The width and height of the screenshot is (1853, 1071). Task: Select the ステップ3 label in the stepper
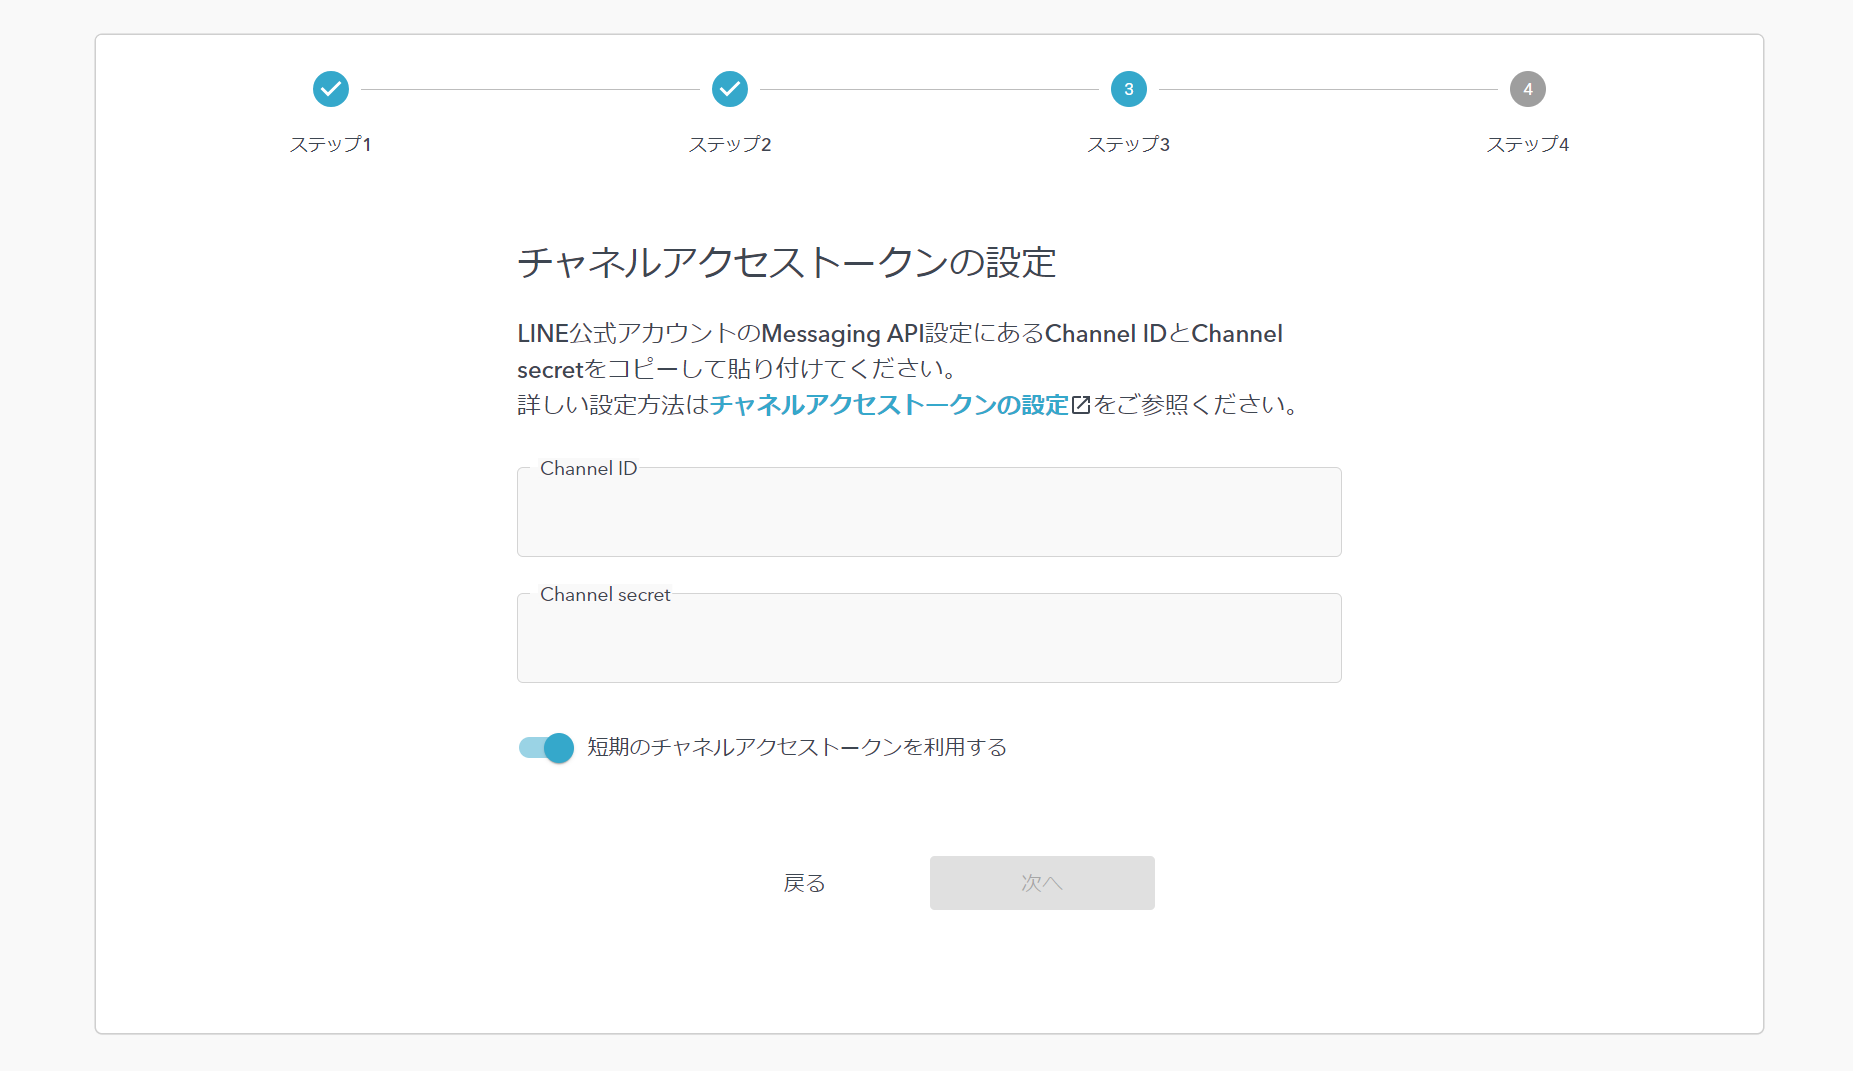pos(1128,144)
